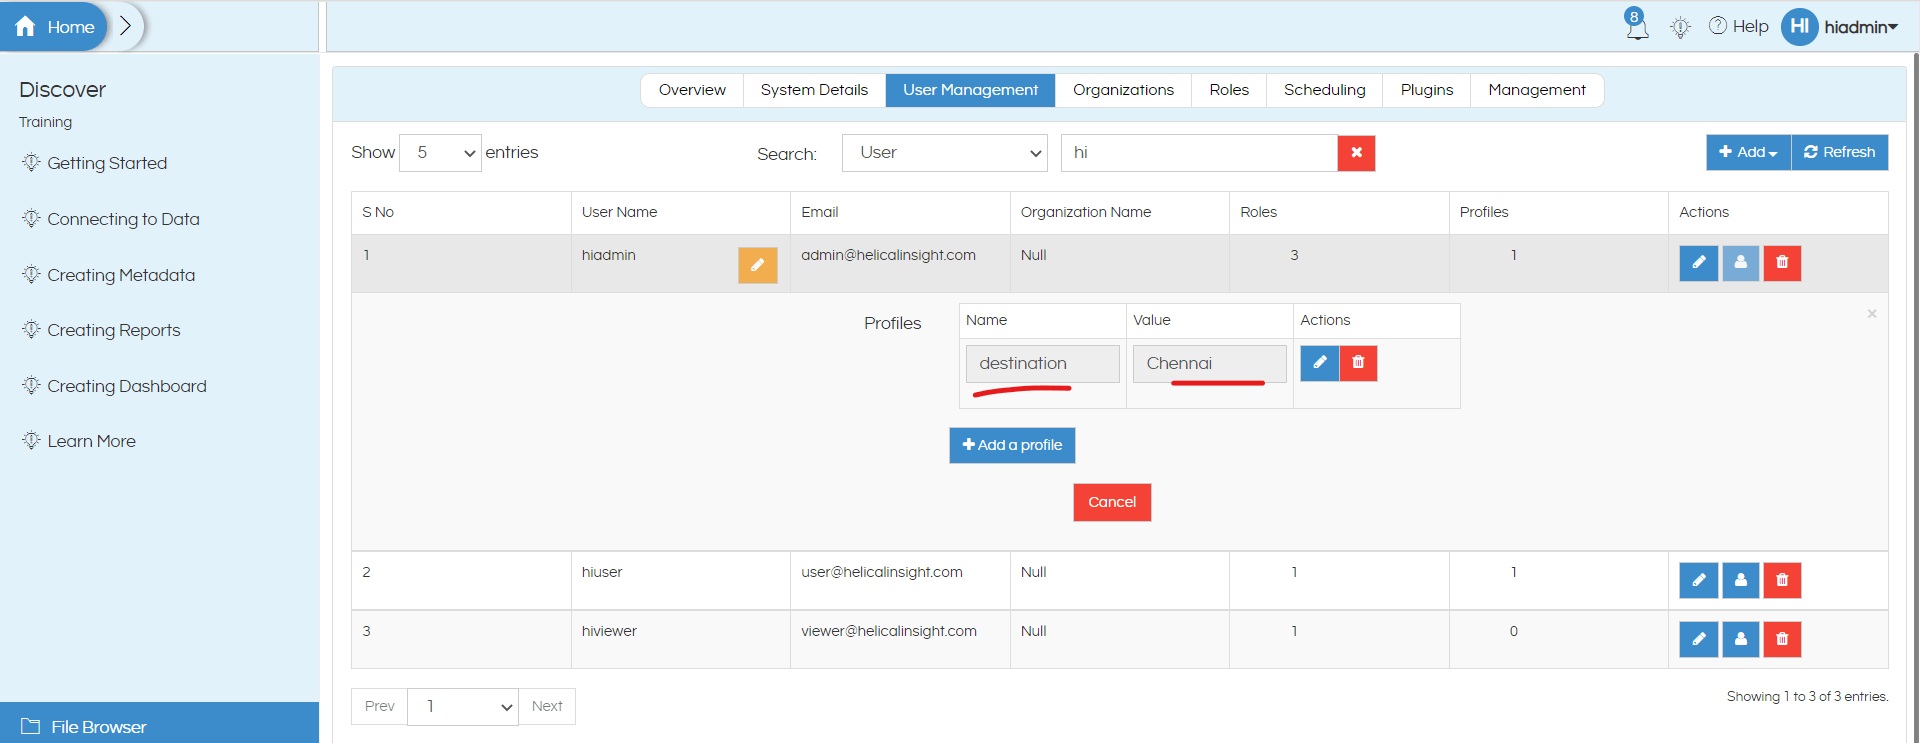
Task: Delete the hiviewer user
Action: [1782, 639]
